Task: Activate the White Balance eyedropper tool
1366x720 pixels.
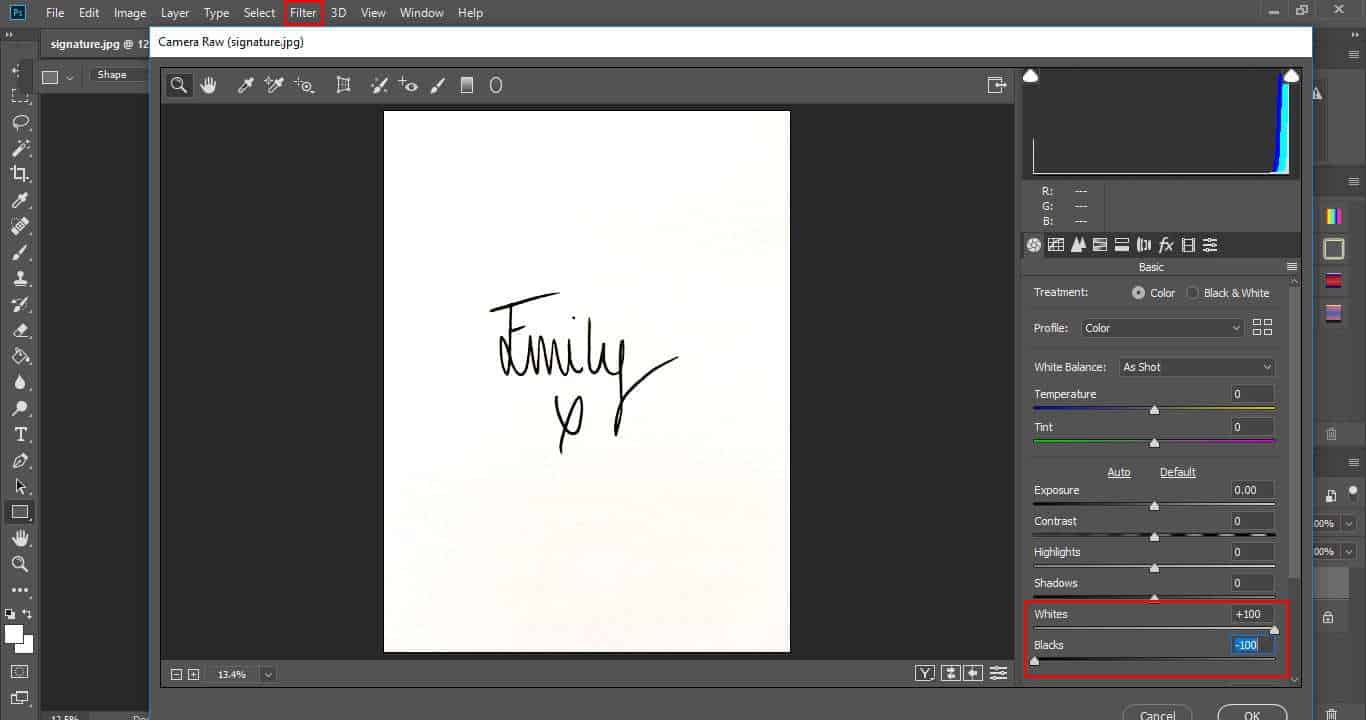Action: tap(245, 85)
